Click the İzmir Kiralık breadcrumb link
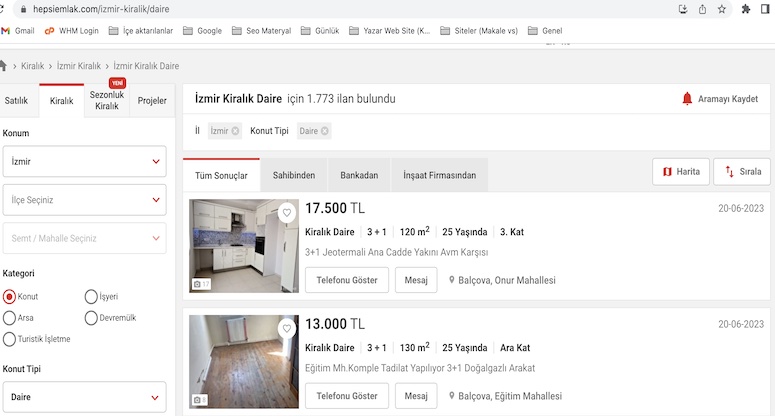 pos(79,66)
